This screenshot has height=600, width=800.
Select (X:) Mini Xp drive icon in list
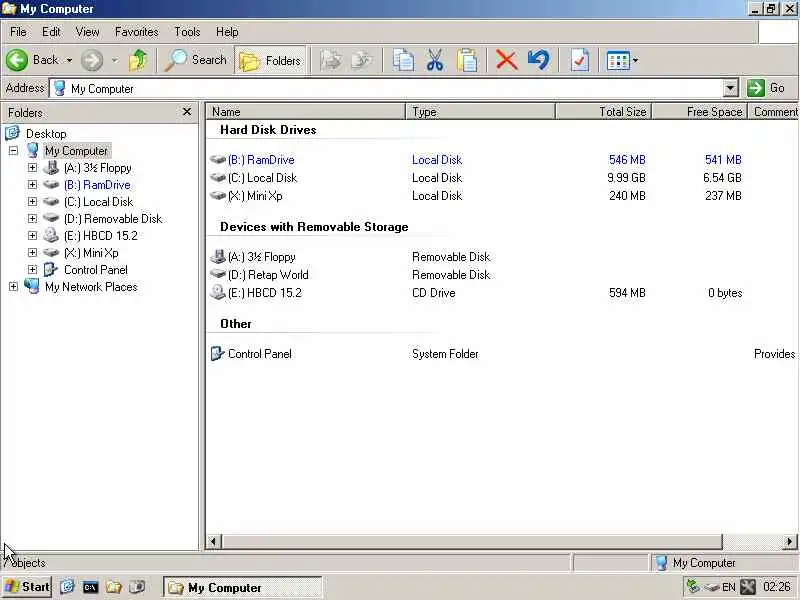tap(218, 195)
